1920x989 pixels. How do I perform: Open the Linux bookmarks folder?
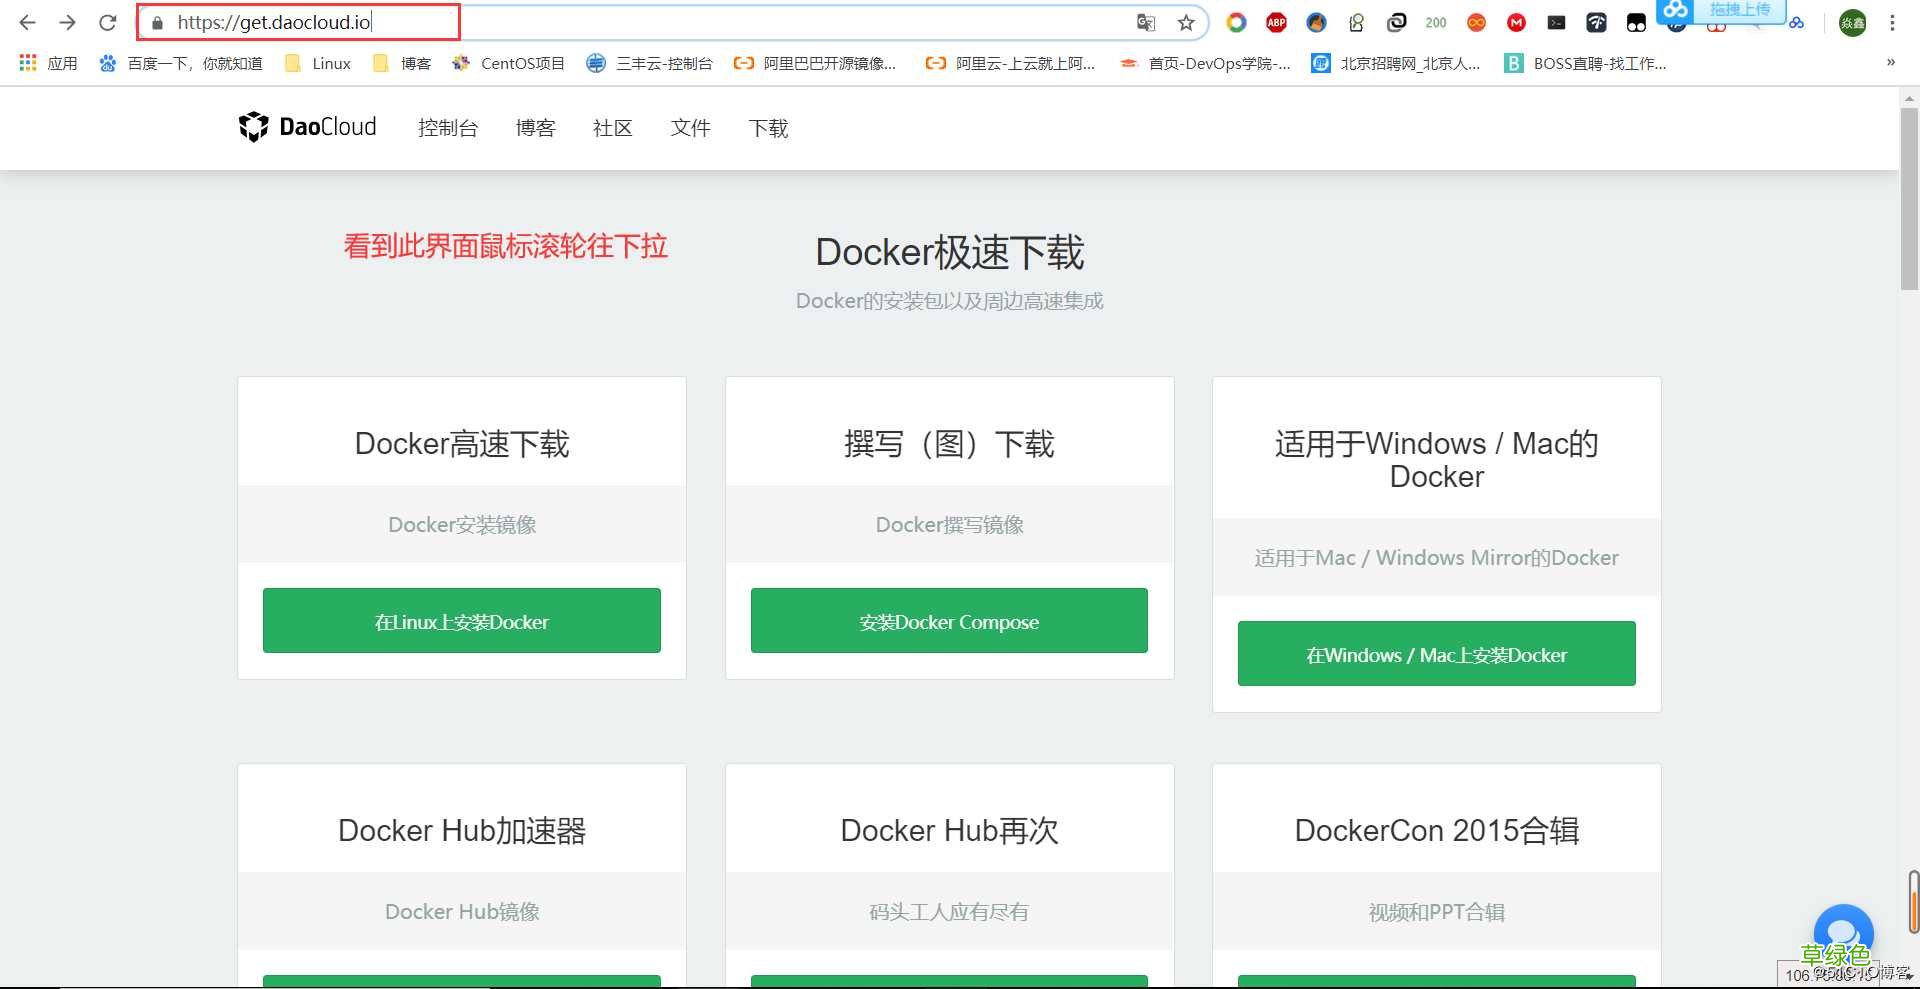pos(316,63)
